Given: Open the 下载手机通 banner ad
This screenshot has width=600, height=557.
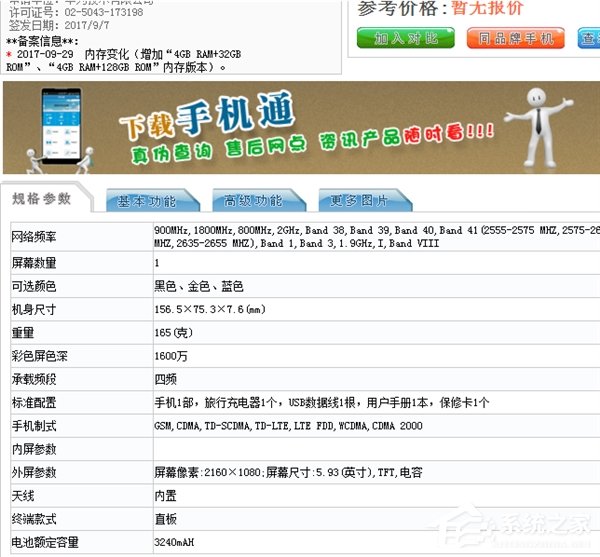Looking at the screenshot, I should pyautogui.click(x=301, y=127).
